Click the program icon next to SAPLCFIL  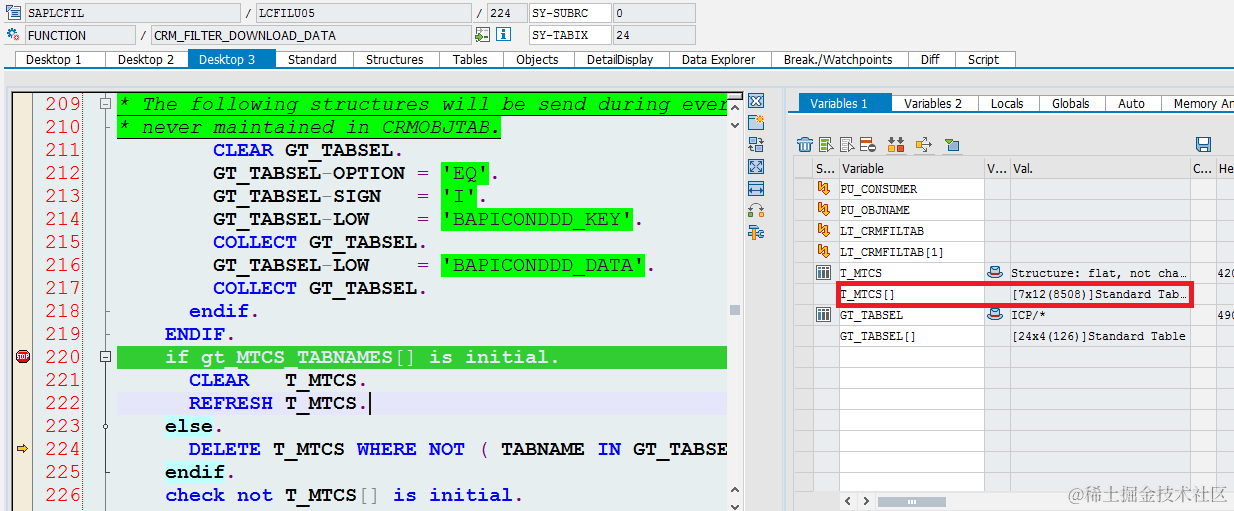(13, 13)
